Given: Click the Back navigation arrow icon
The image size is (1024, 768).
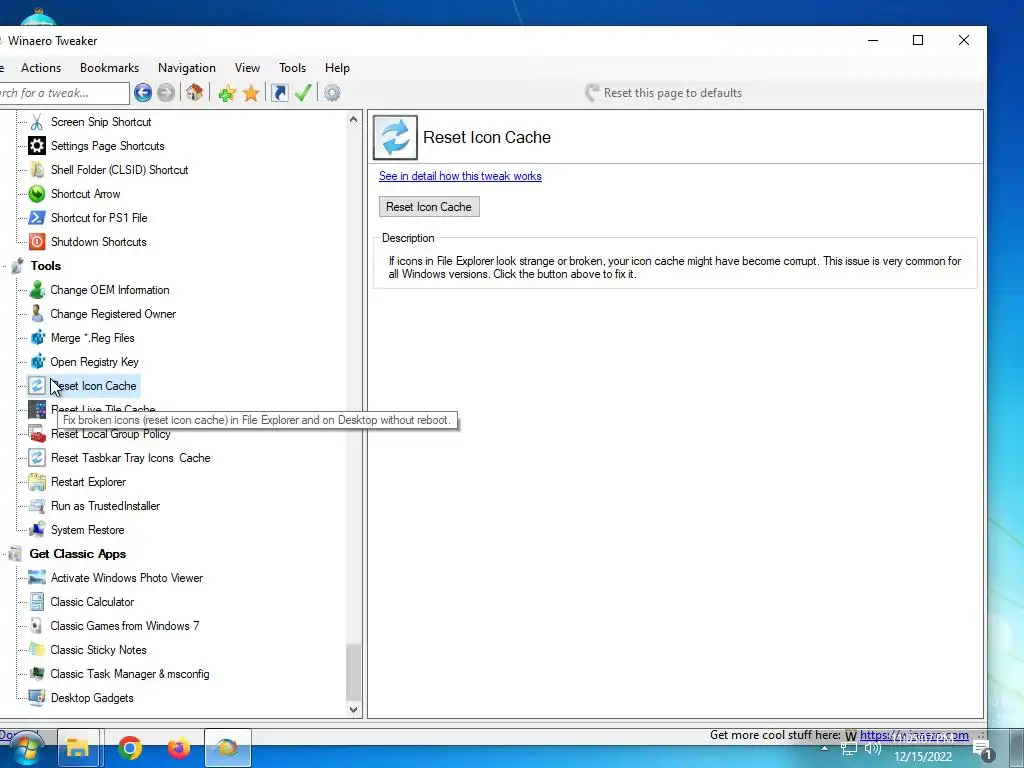Looking at the screenshot, I should [x=143, y=93].
